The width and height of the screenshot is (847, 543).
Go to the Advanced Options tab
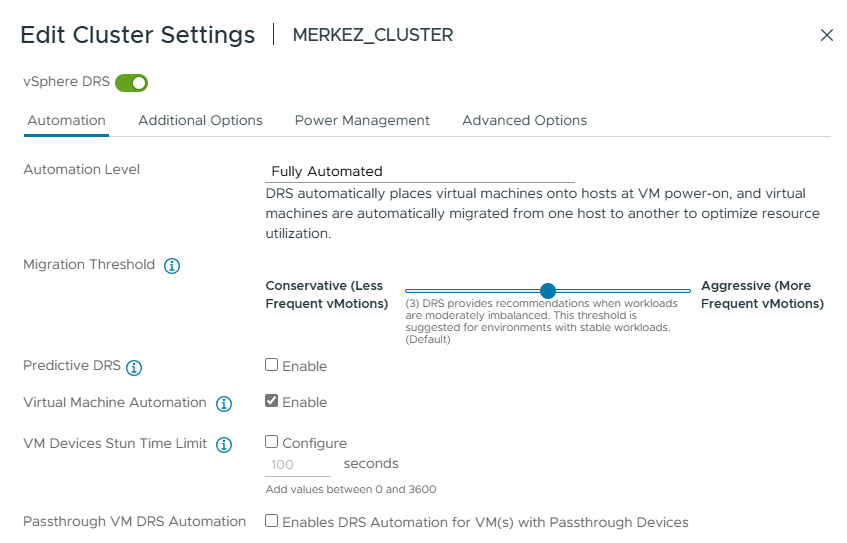(525, 120)
